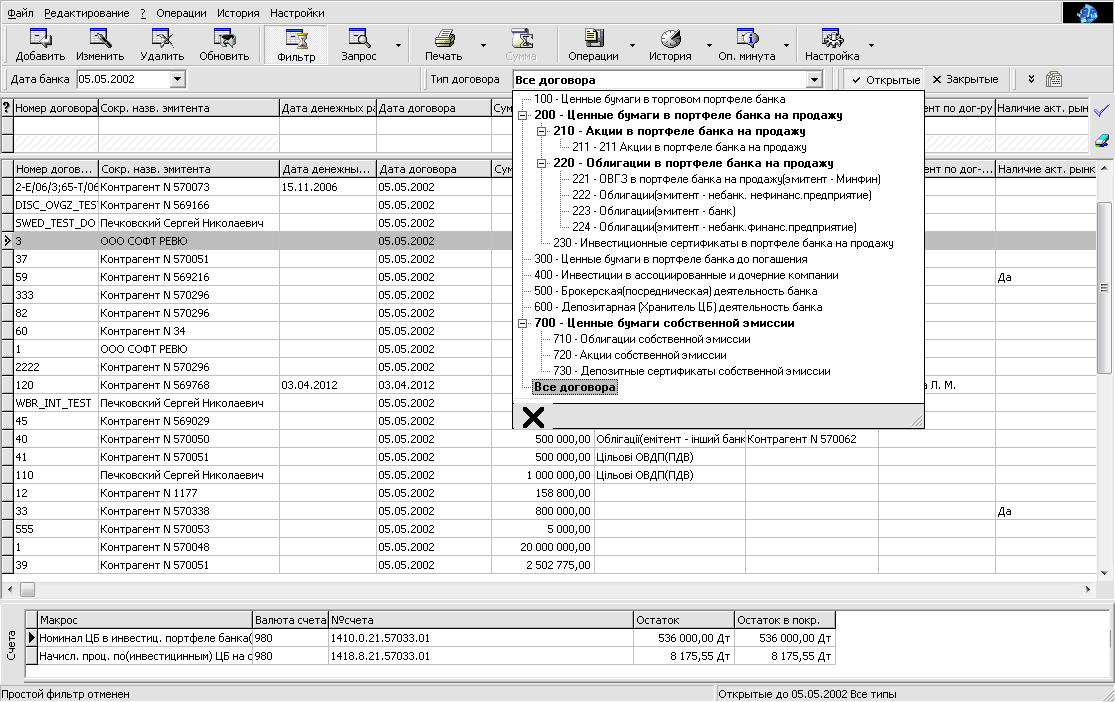Click the horizontal scrollbar thumb
Screen dimensions: 1115x702
point(27,590)
